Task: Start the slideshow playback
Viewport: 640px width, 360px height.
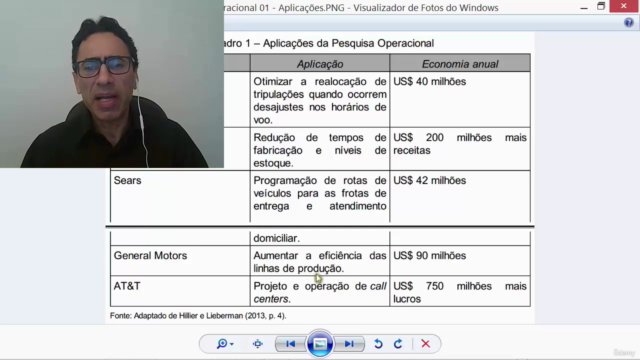Action: point(320,344)
